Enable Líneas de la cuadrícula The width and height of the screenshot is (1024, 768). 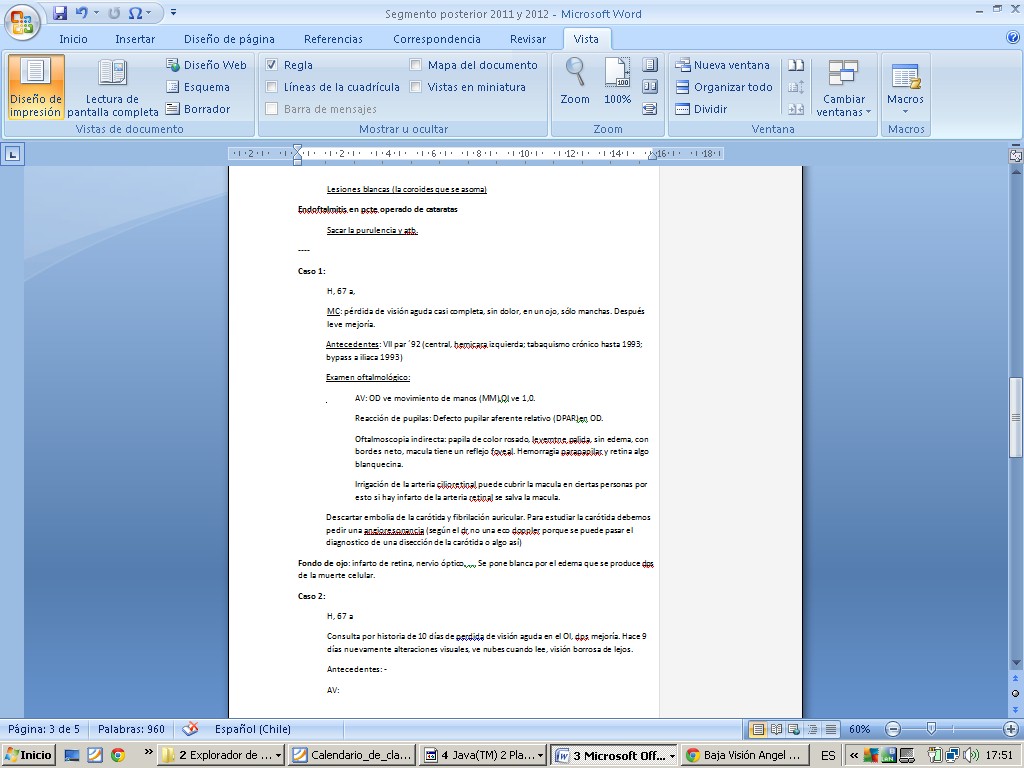(272, 87)
